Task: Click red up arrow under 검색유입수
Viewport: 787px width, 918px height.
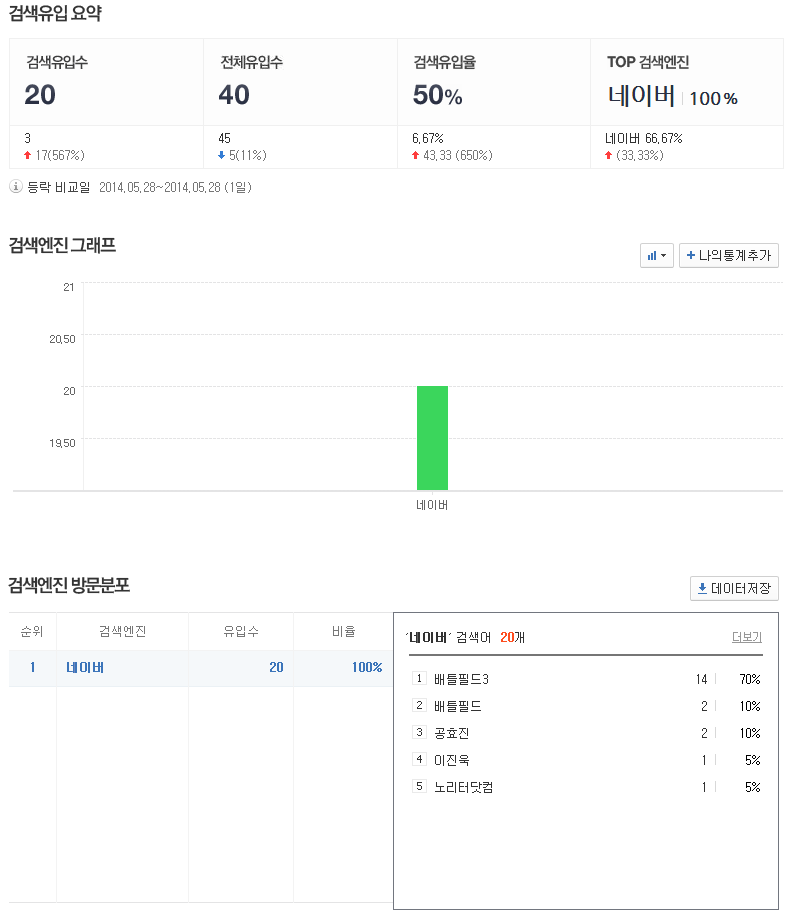Action: (x=28, y=156)
